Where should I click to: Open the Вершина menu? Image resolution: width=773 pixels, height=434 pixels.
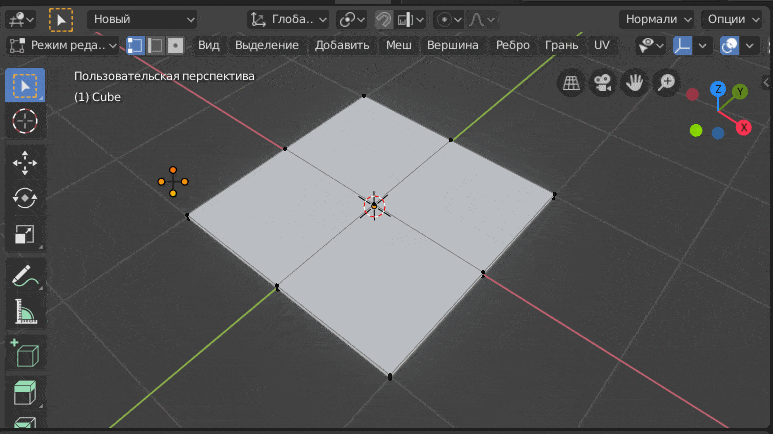click(x=453, y=45)
